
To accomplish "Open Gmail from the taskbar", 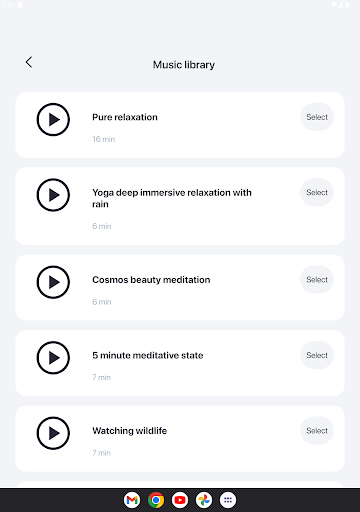I will [x=132, y=500].
